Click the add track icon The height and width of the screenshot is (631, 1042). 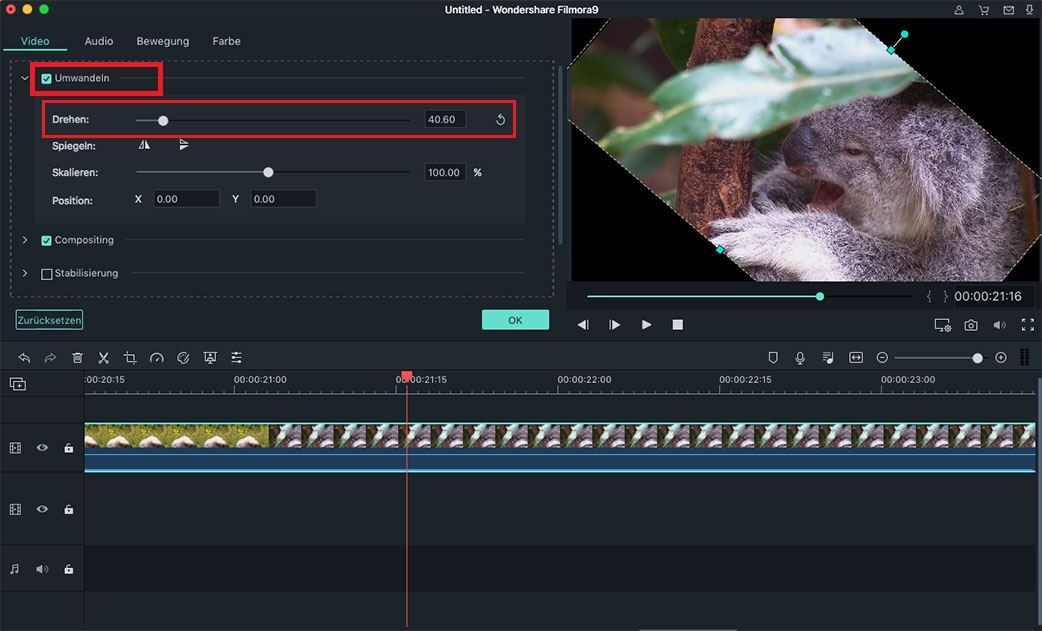18,384
